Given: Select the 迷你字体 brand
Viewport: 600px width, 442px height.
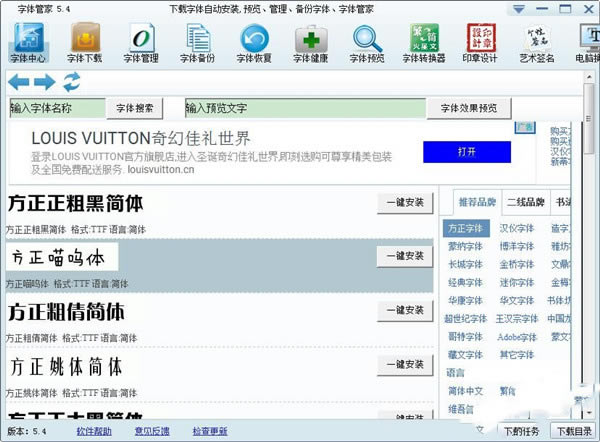Looking at the screenshot, I should [x=517, y=283].
